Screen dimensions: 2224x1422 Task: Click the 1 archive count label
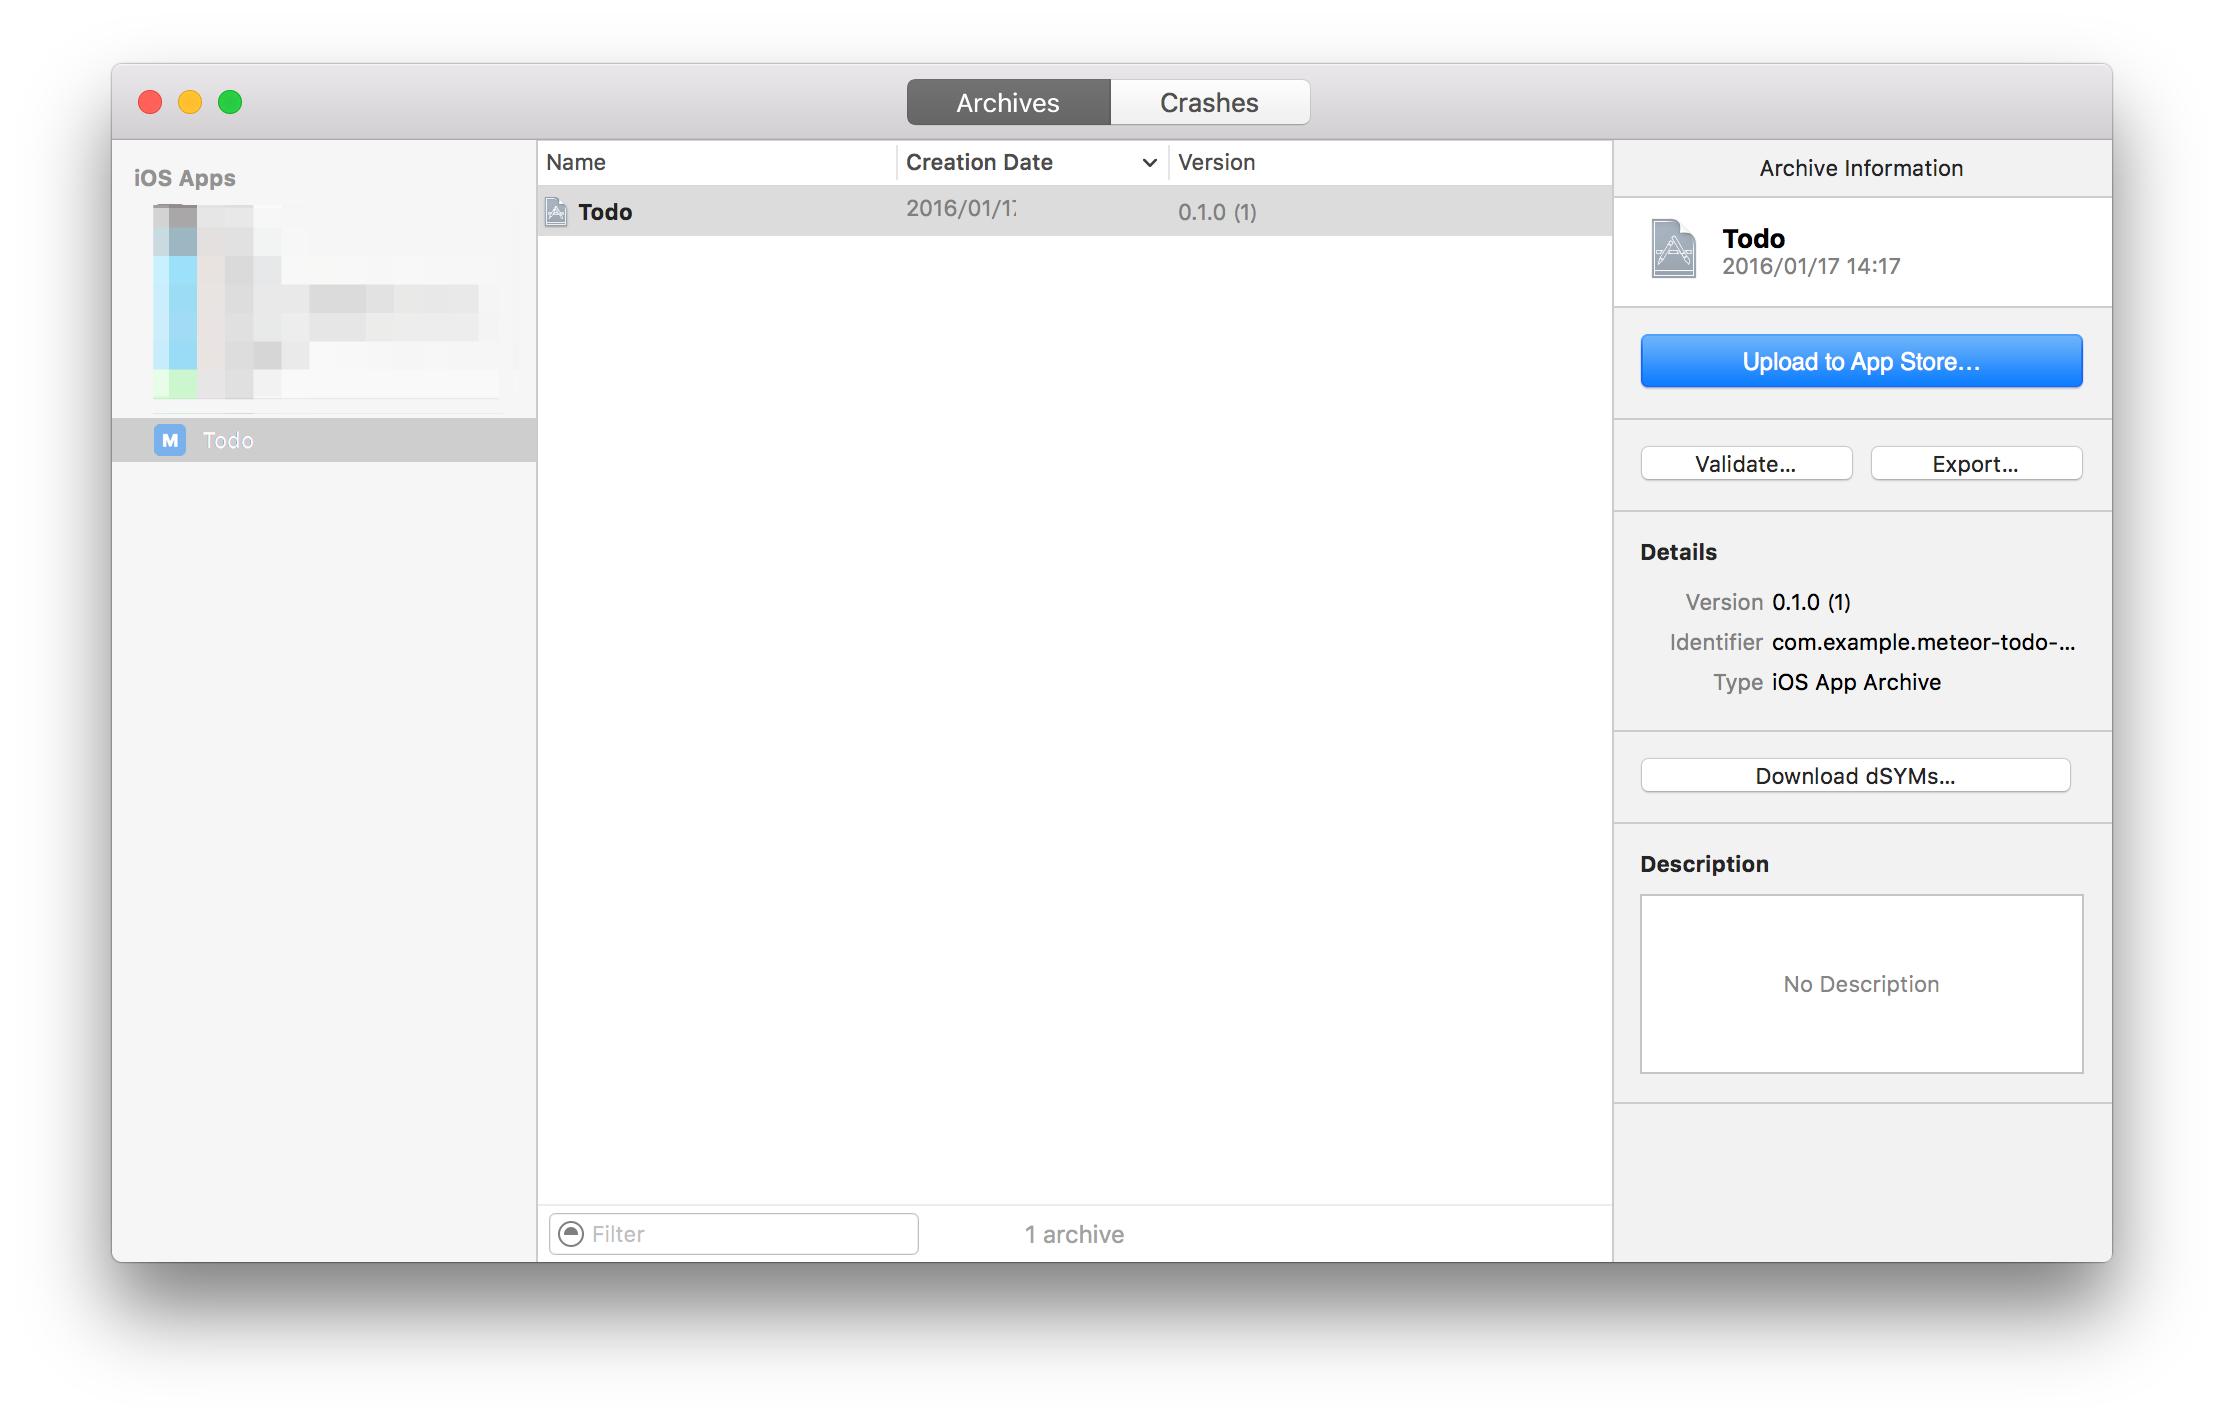click(1074, 1234)
